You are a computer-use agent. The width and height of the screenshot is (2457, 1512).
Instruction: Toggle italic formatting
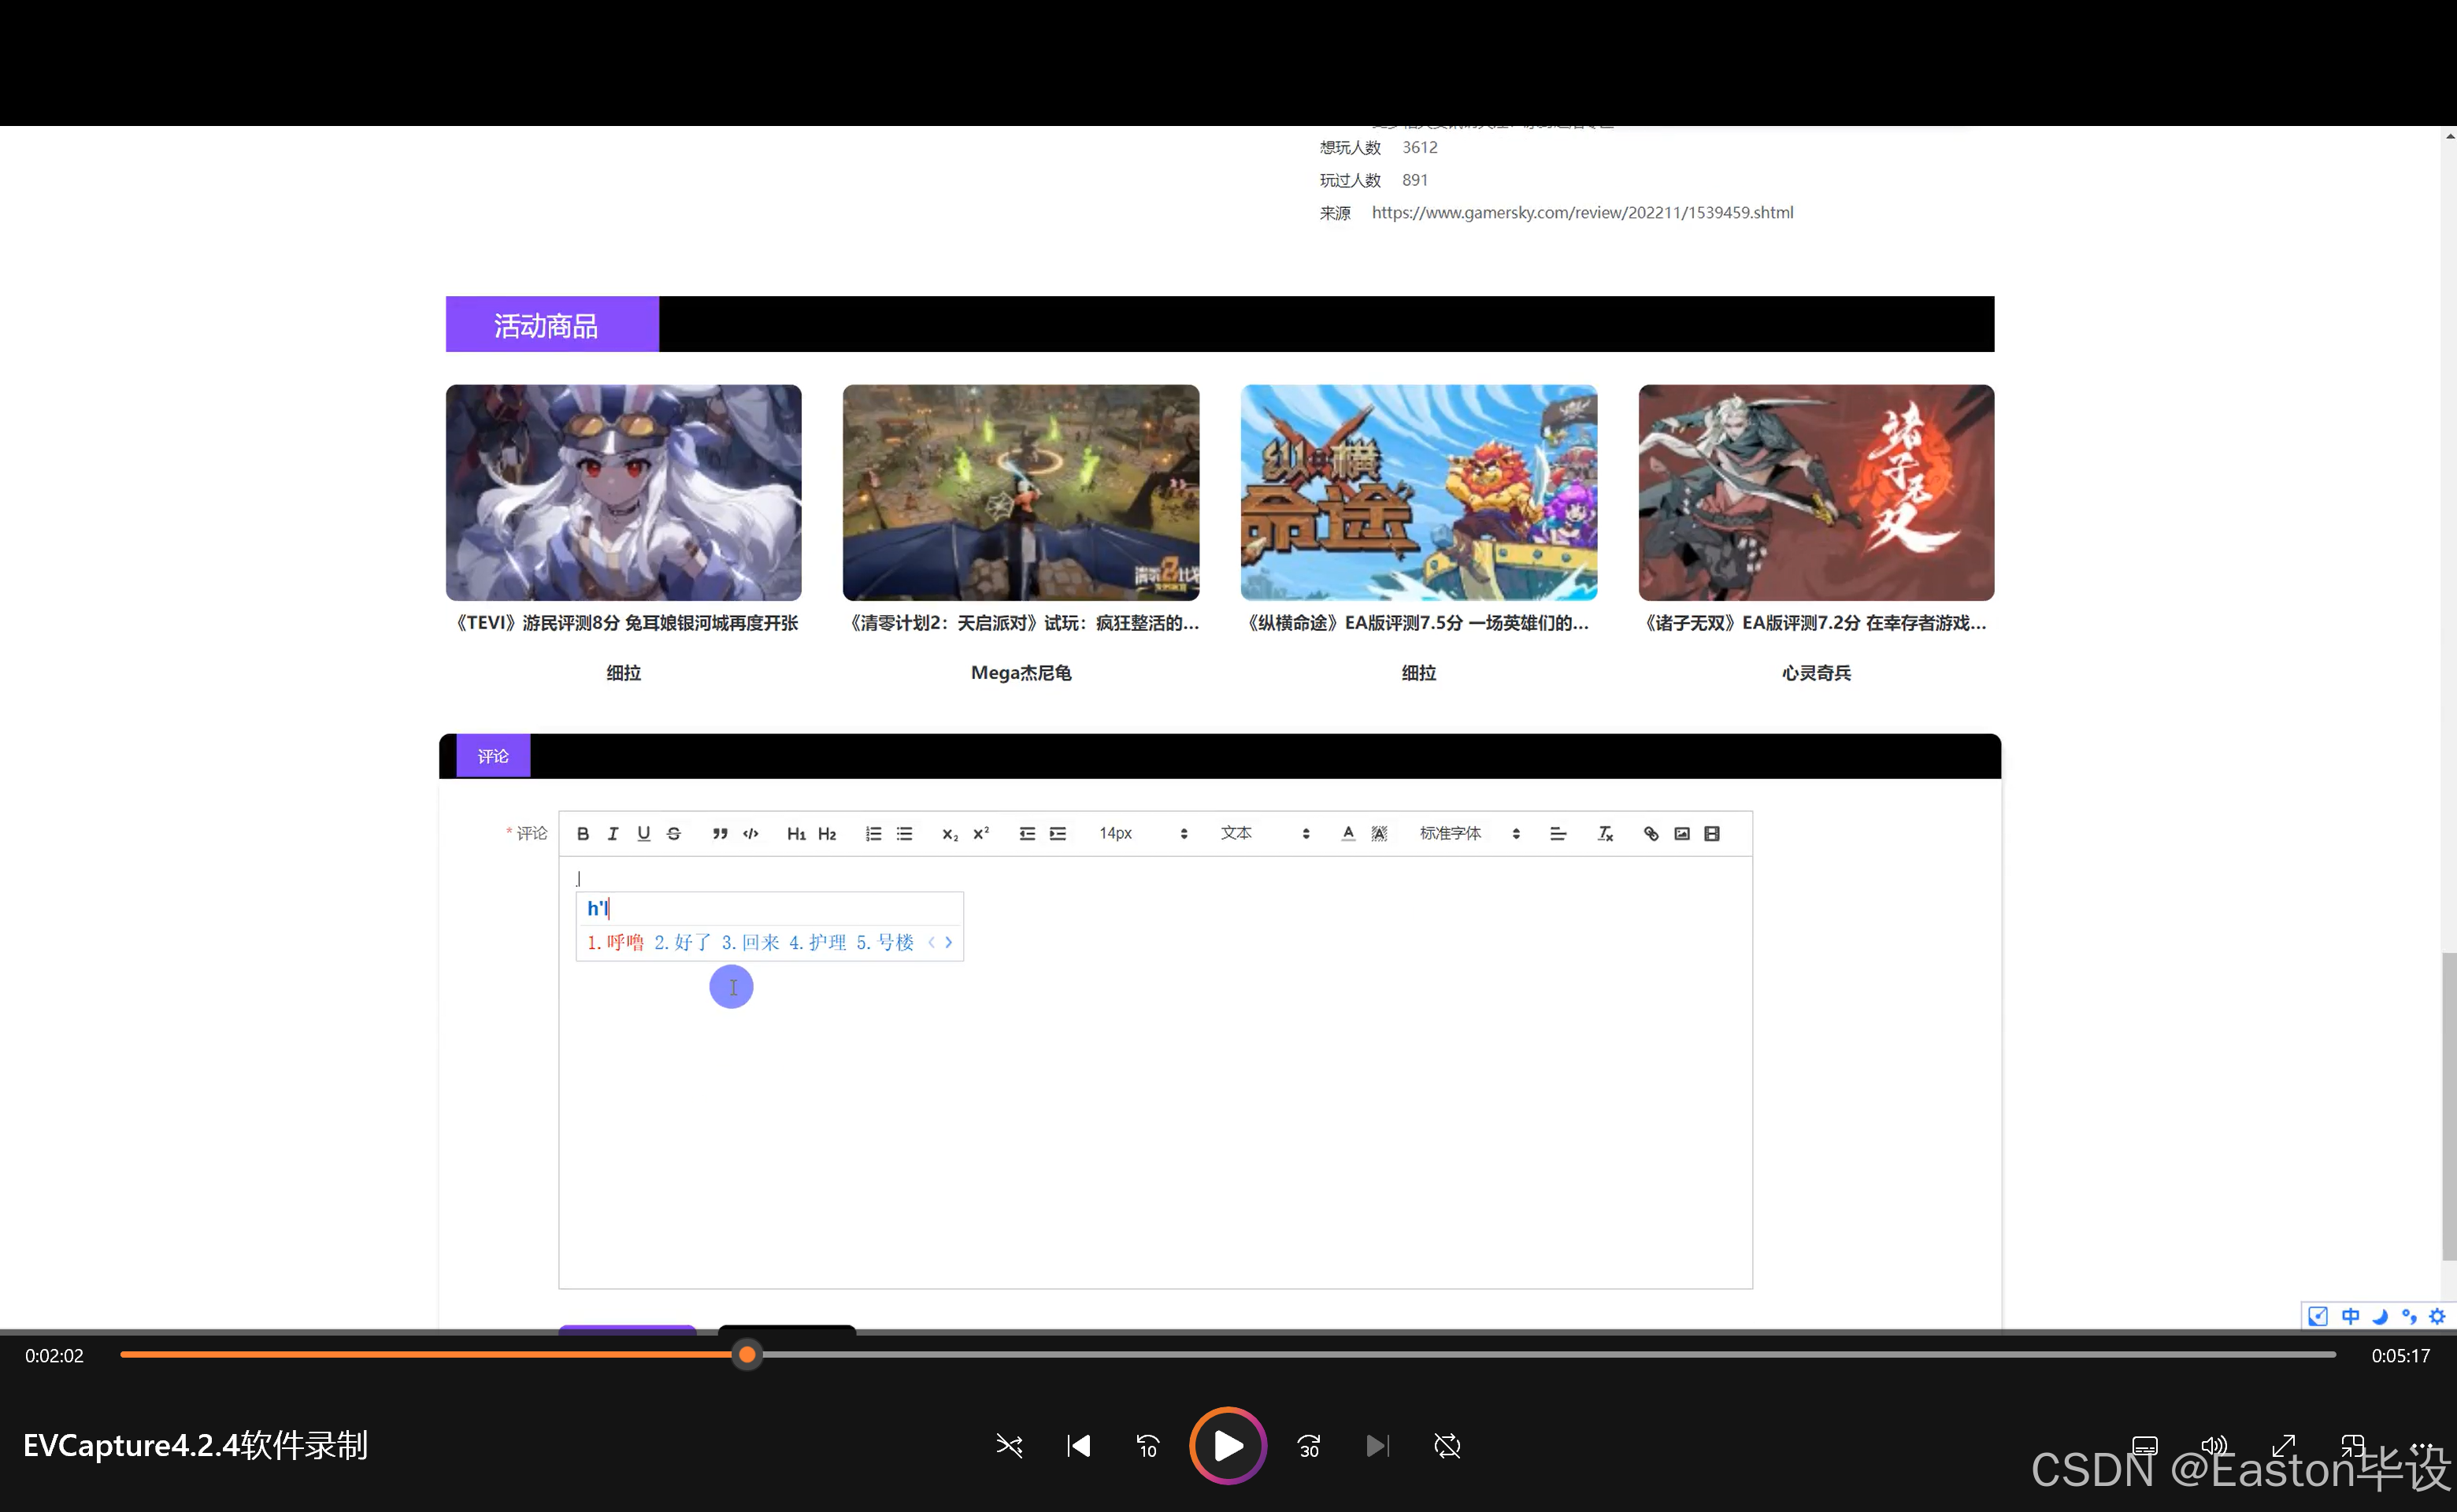point(613,833)
